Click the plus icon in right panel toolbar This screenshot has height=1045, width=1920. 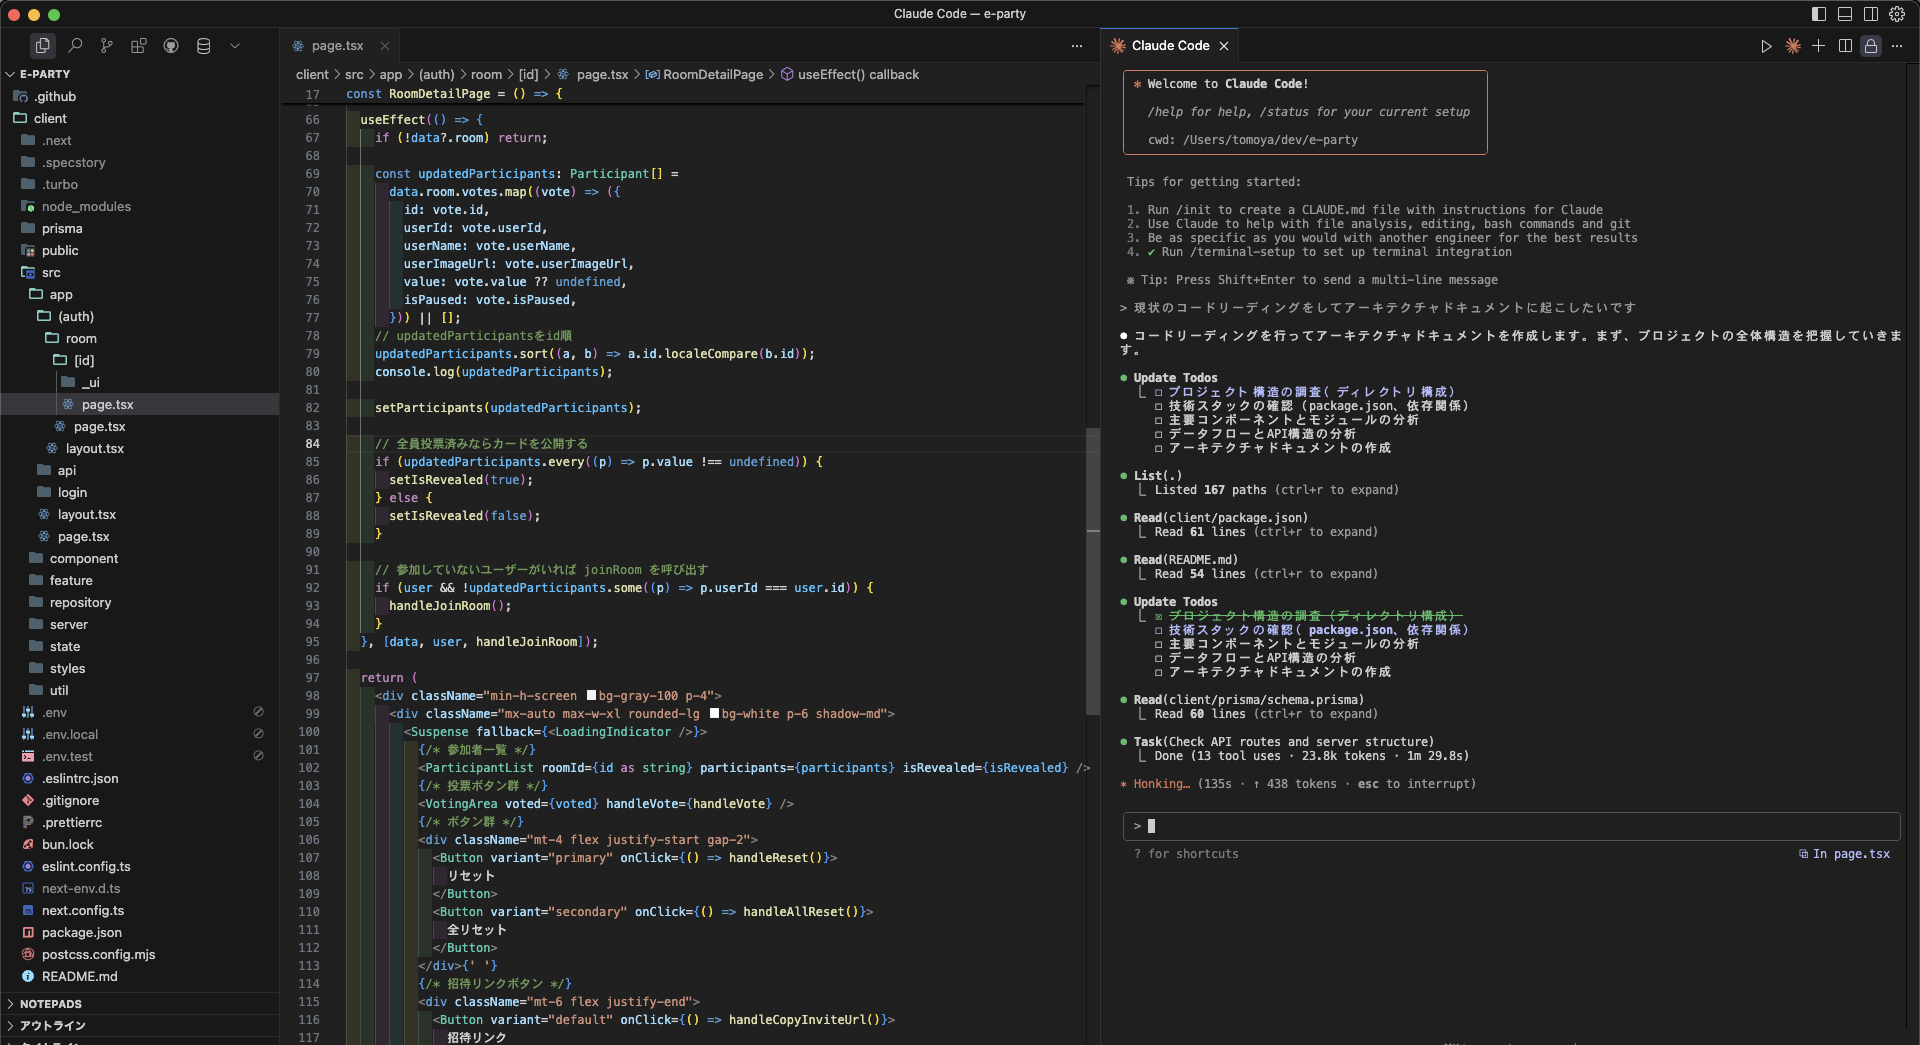tap(1819, 46)
